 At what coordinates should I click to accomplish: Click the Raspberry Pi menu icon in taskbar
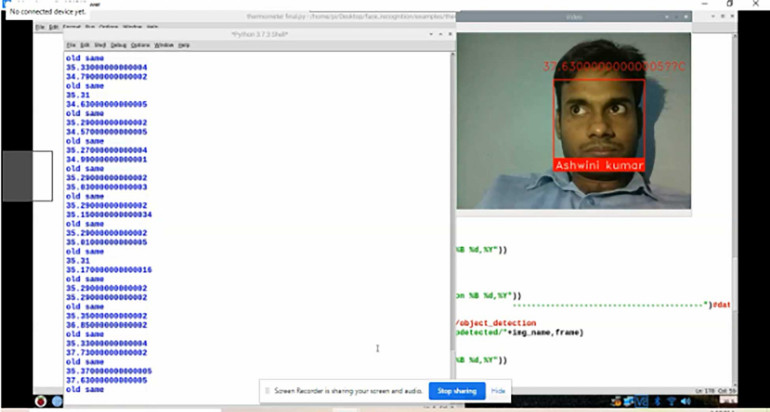tap(41, 401)
